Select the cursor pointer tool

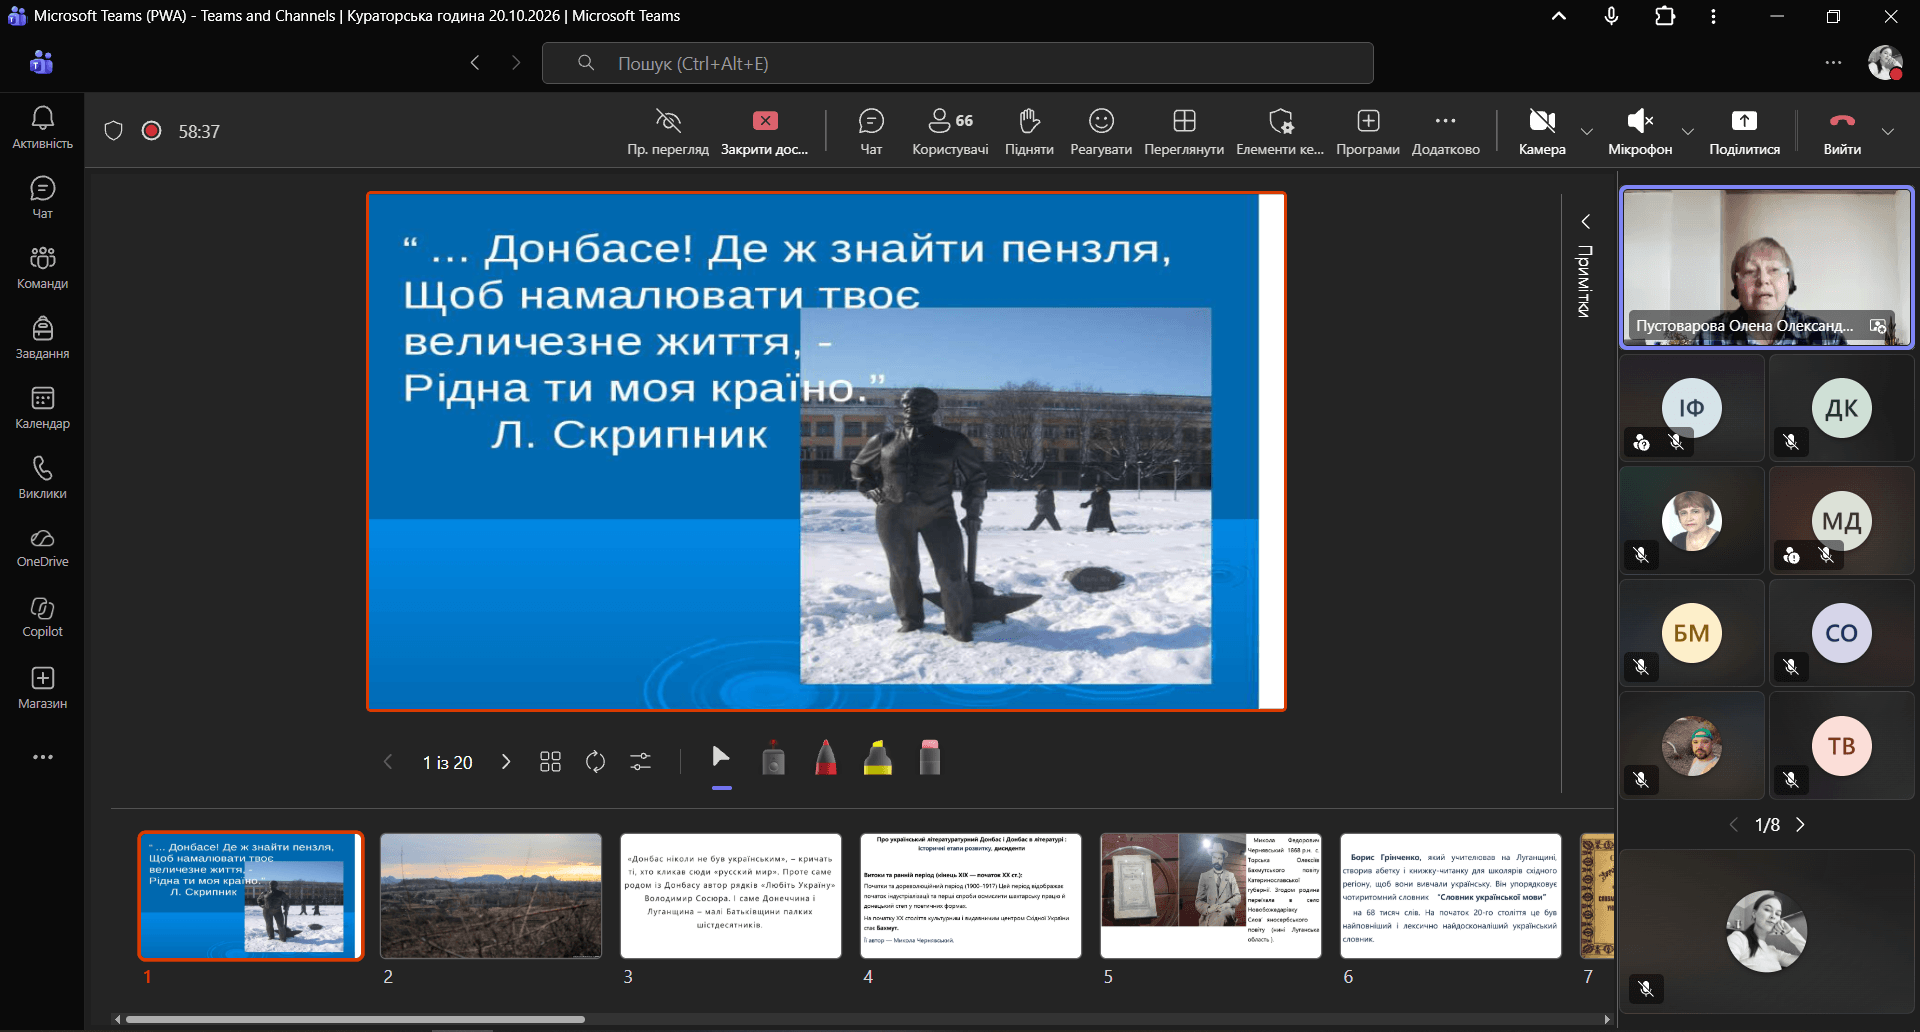pos(721,758)
